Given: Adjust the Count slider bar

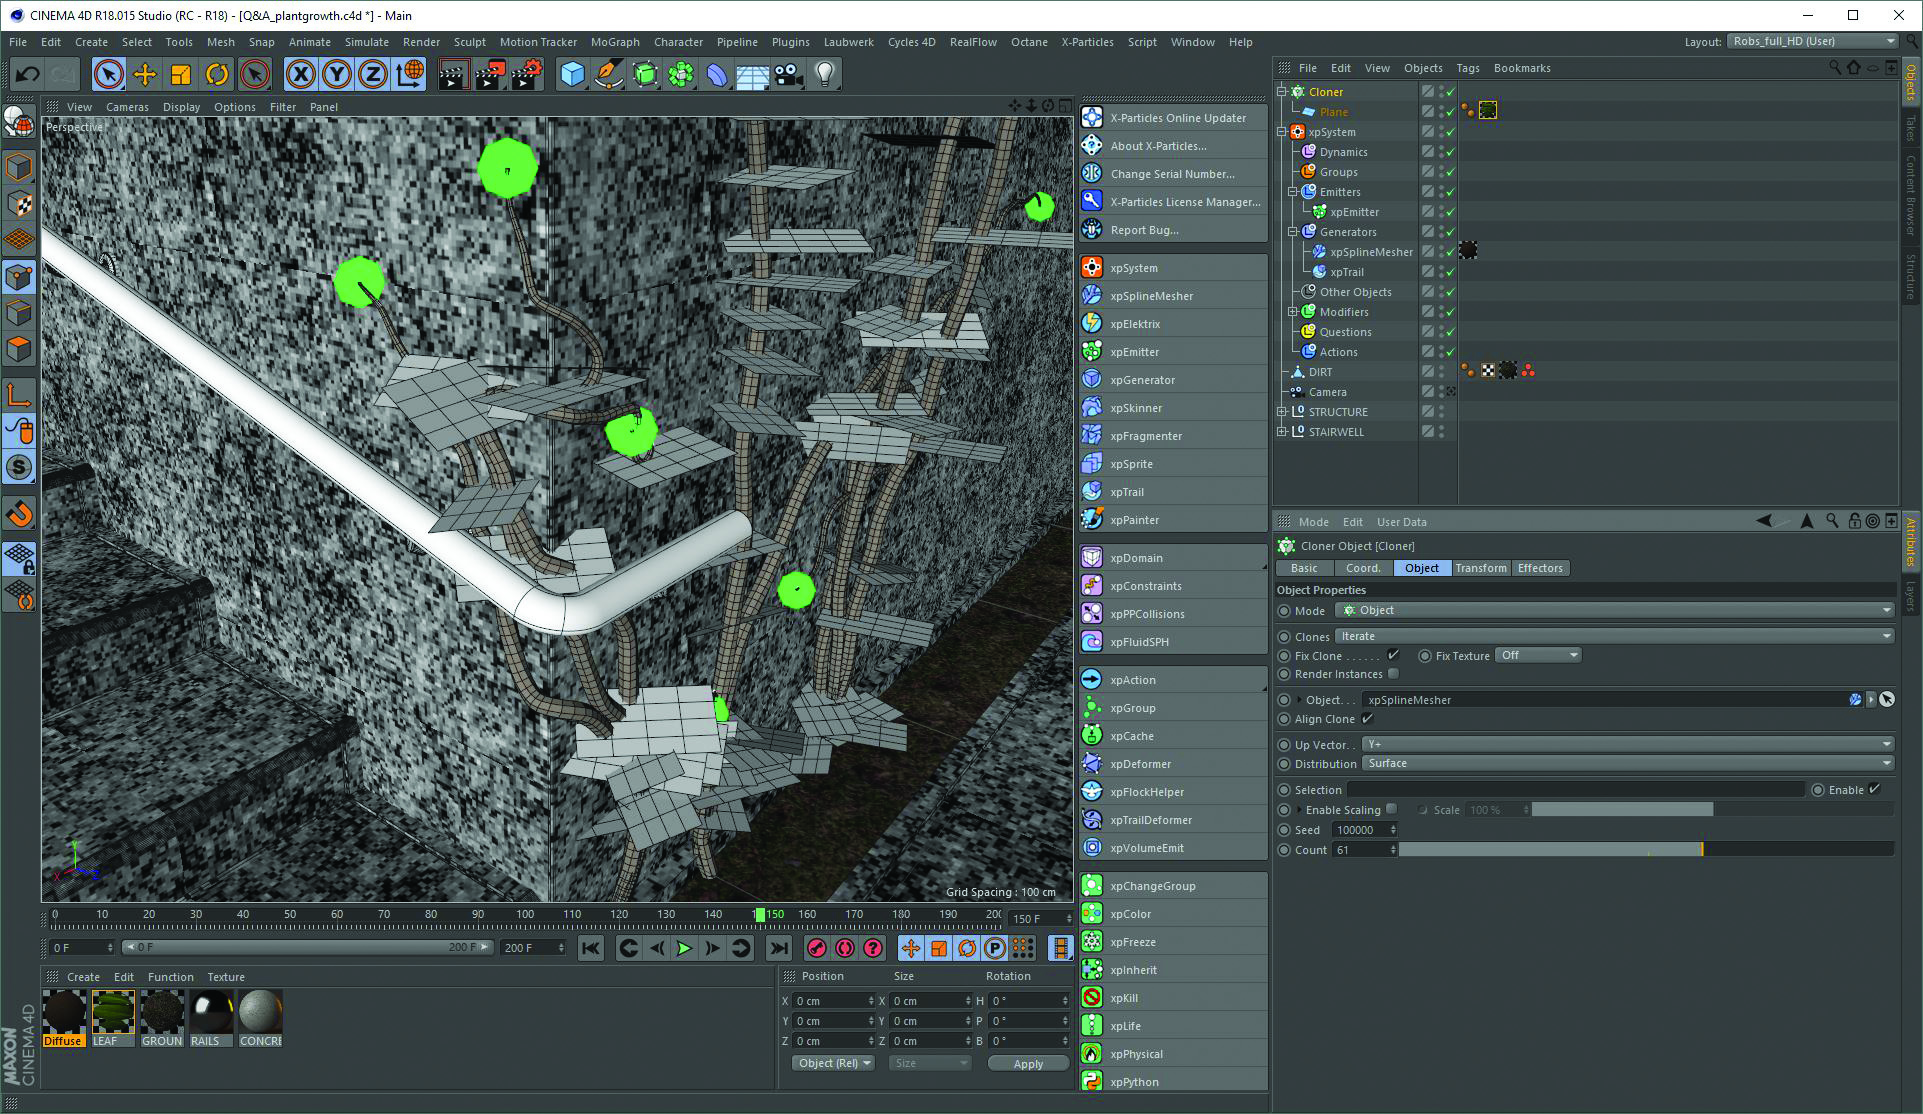Looking at the screenshot, I should point(1646,849).
